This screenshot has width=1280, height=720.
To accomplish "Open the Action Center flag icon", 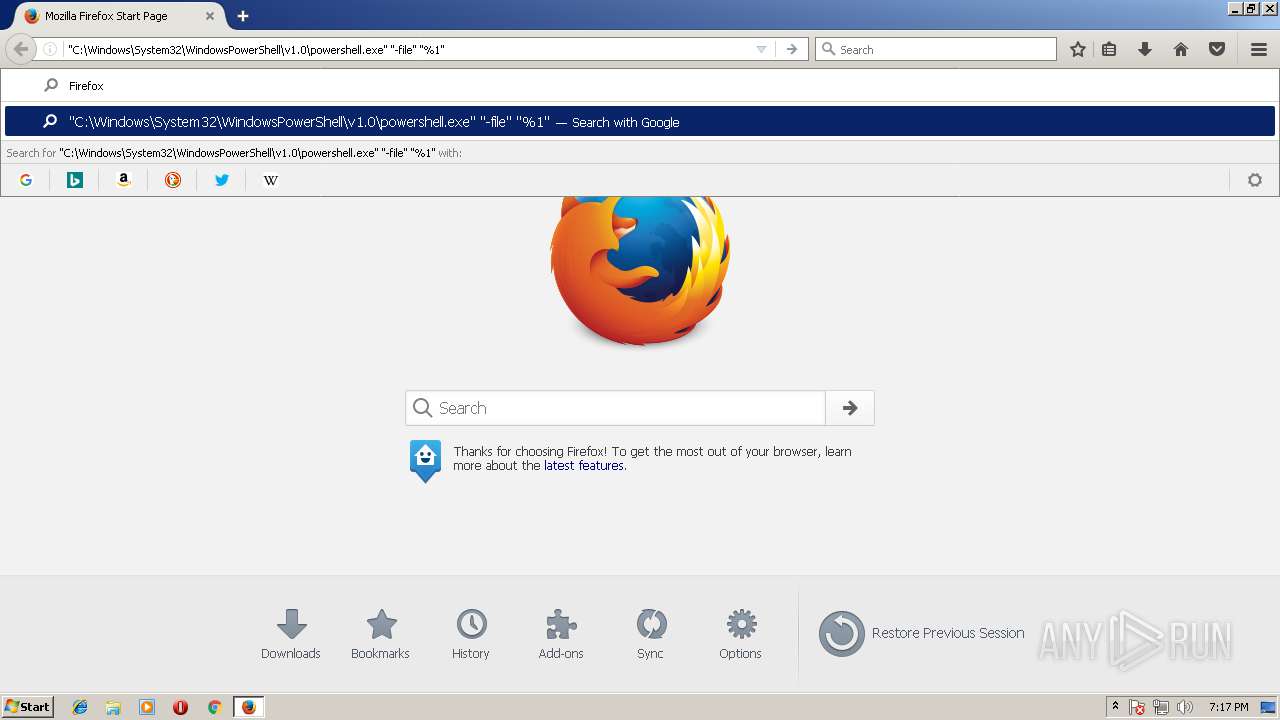I will pyautogui.click(x=1137, y=707).
